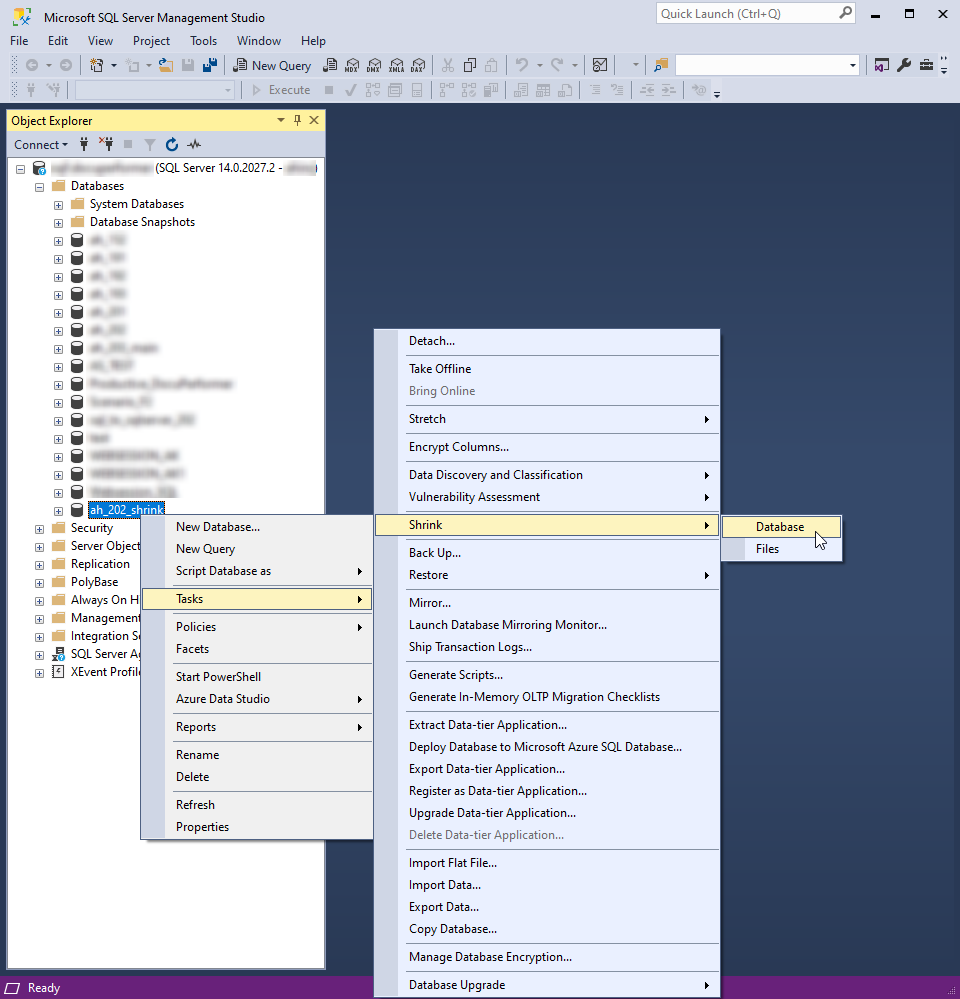Select Database in the Shrink submenu

pos(780,527)
